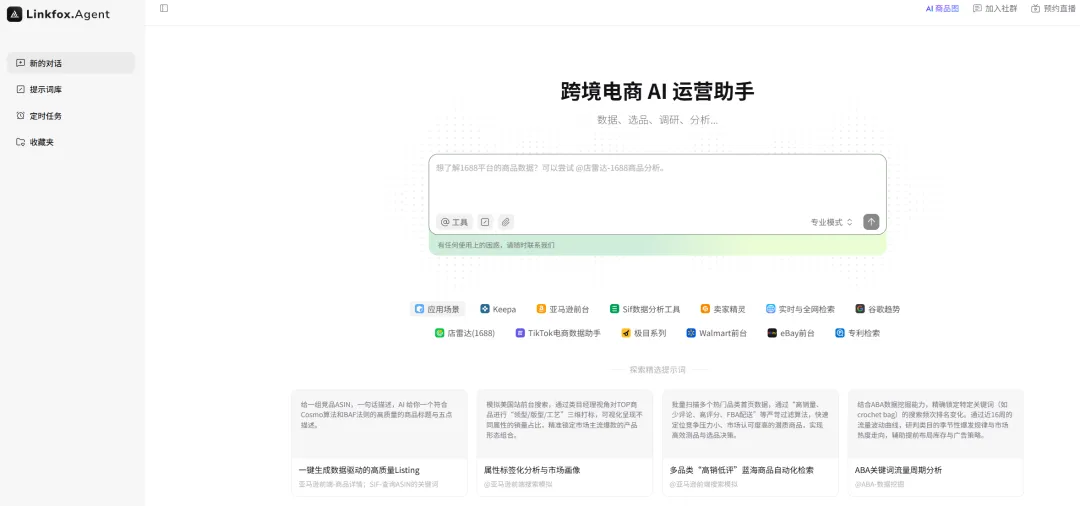Select the 谷歌趋势 tool tag
This screenshot has height=506, width=1080.
(878, 309)
